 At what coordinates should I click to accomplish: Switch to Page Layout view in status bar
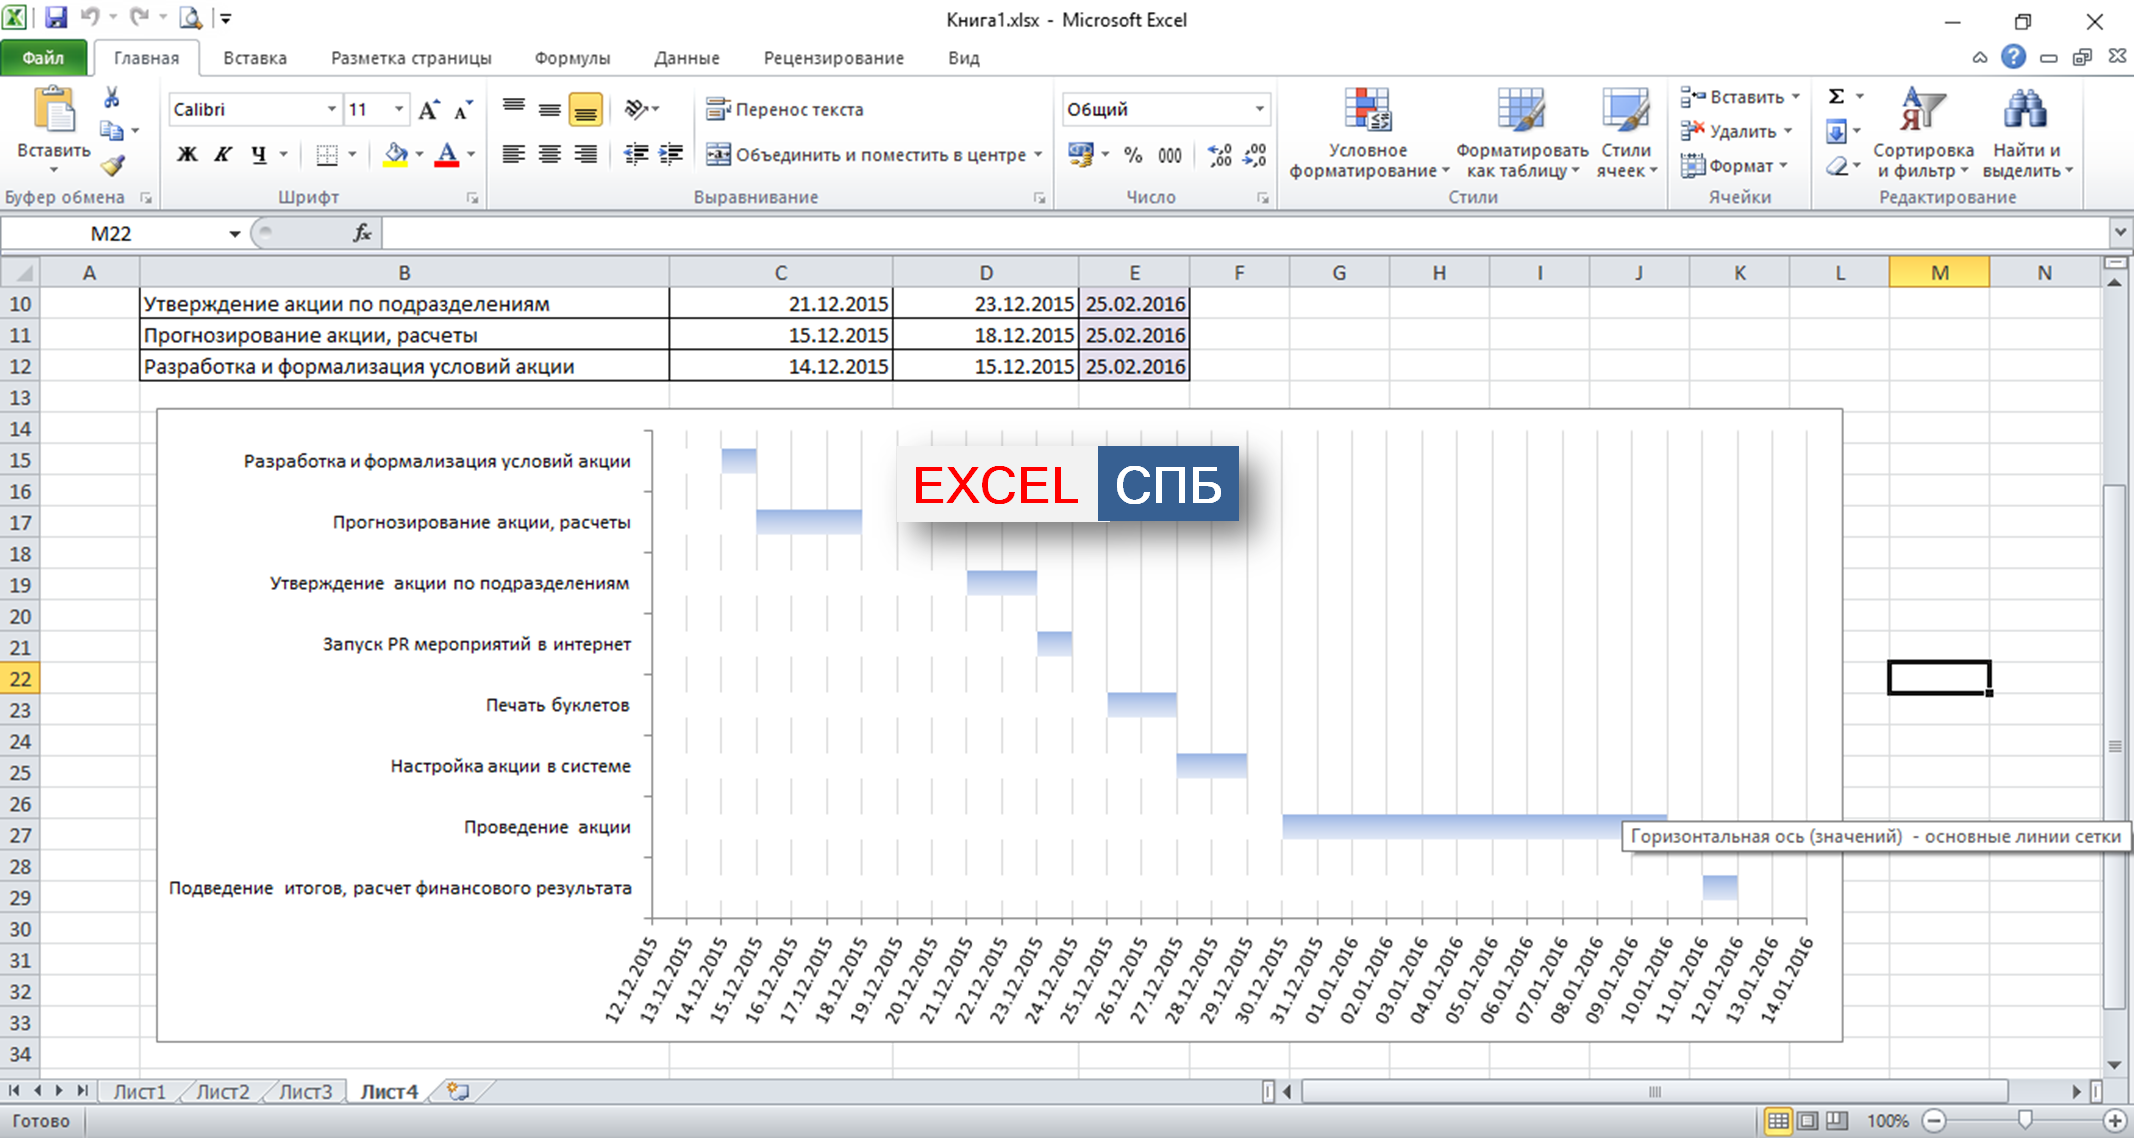[1807, 1121]
